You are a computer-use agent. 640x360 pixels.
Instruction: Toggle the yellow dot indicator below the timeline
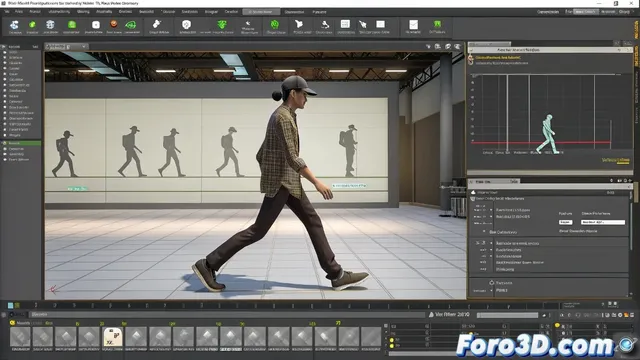click(557, 325)
